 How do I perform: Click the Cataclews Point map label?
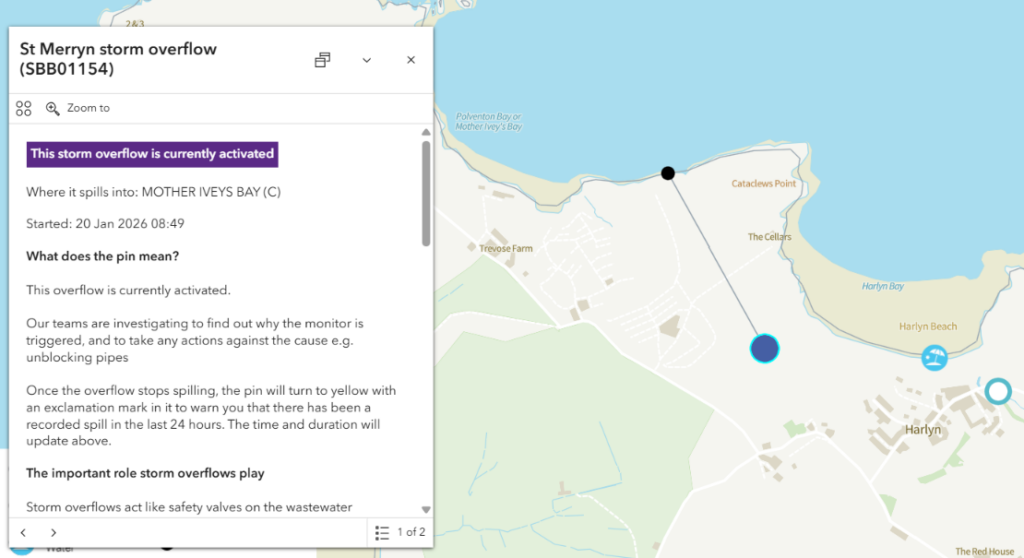tap(763, 184)
